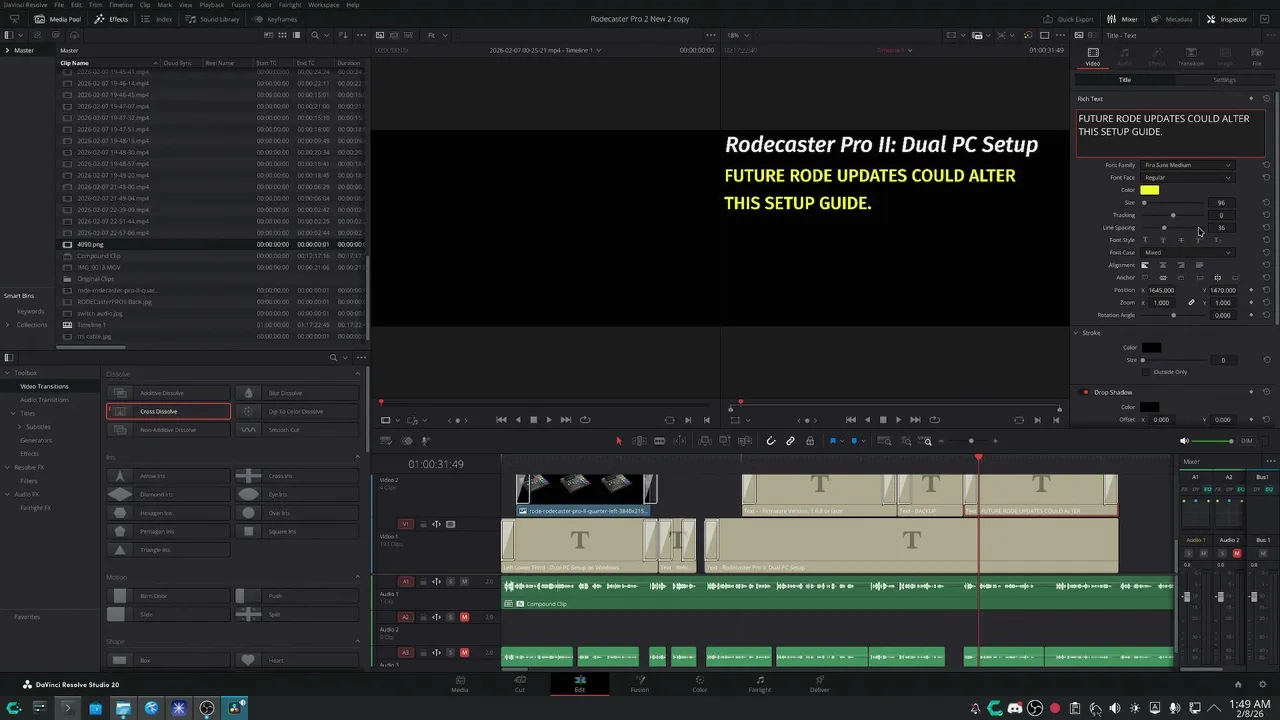
Task: Collapse the Dissolve transitions group
Action: pyautogui.click(x=358, y=374)
